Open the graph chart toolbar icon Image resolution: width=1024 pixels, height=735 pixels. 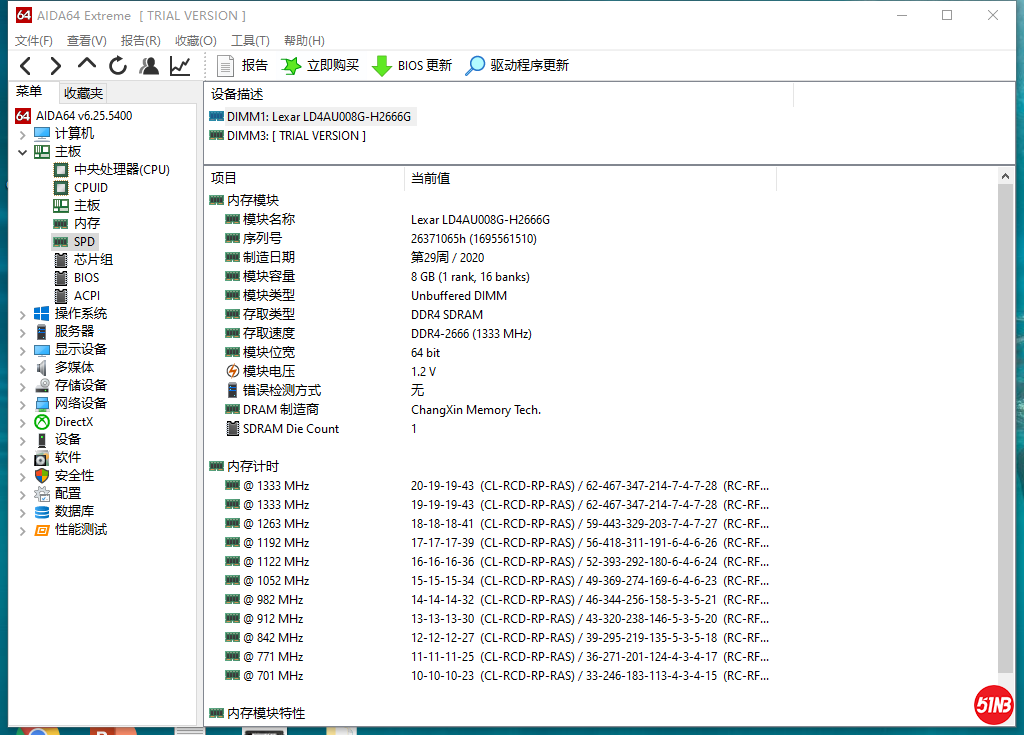point(180,66)
